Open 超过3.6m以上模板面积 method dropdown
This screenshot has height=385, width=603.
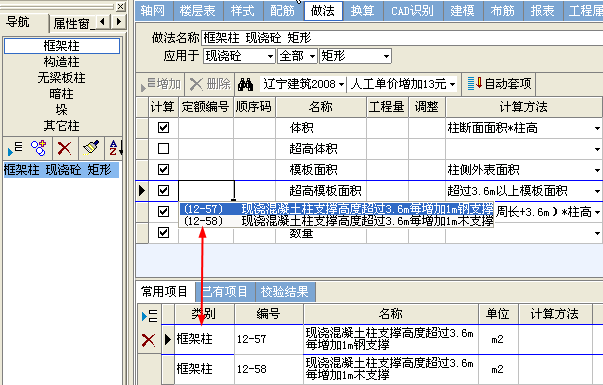coord(597,191)
